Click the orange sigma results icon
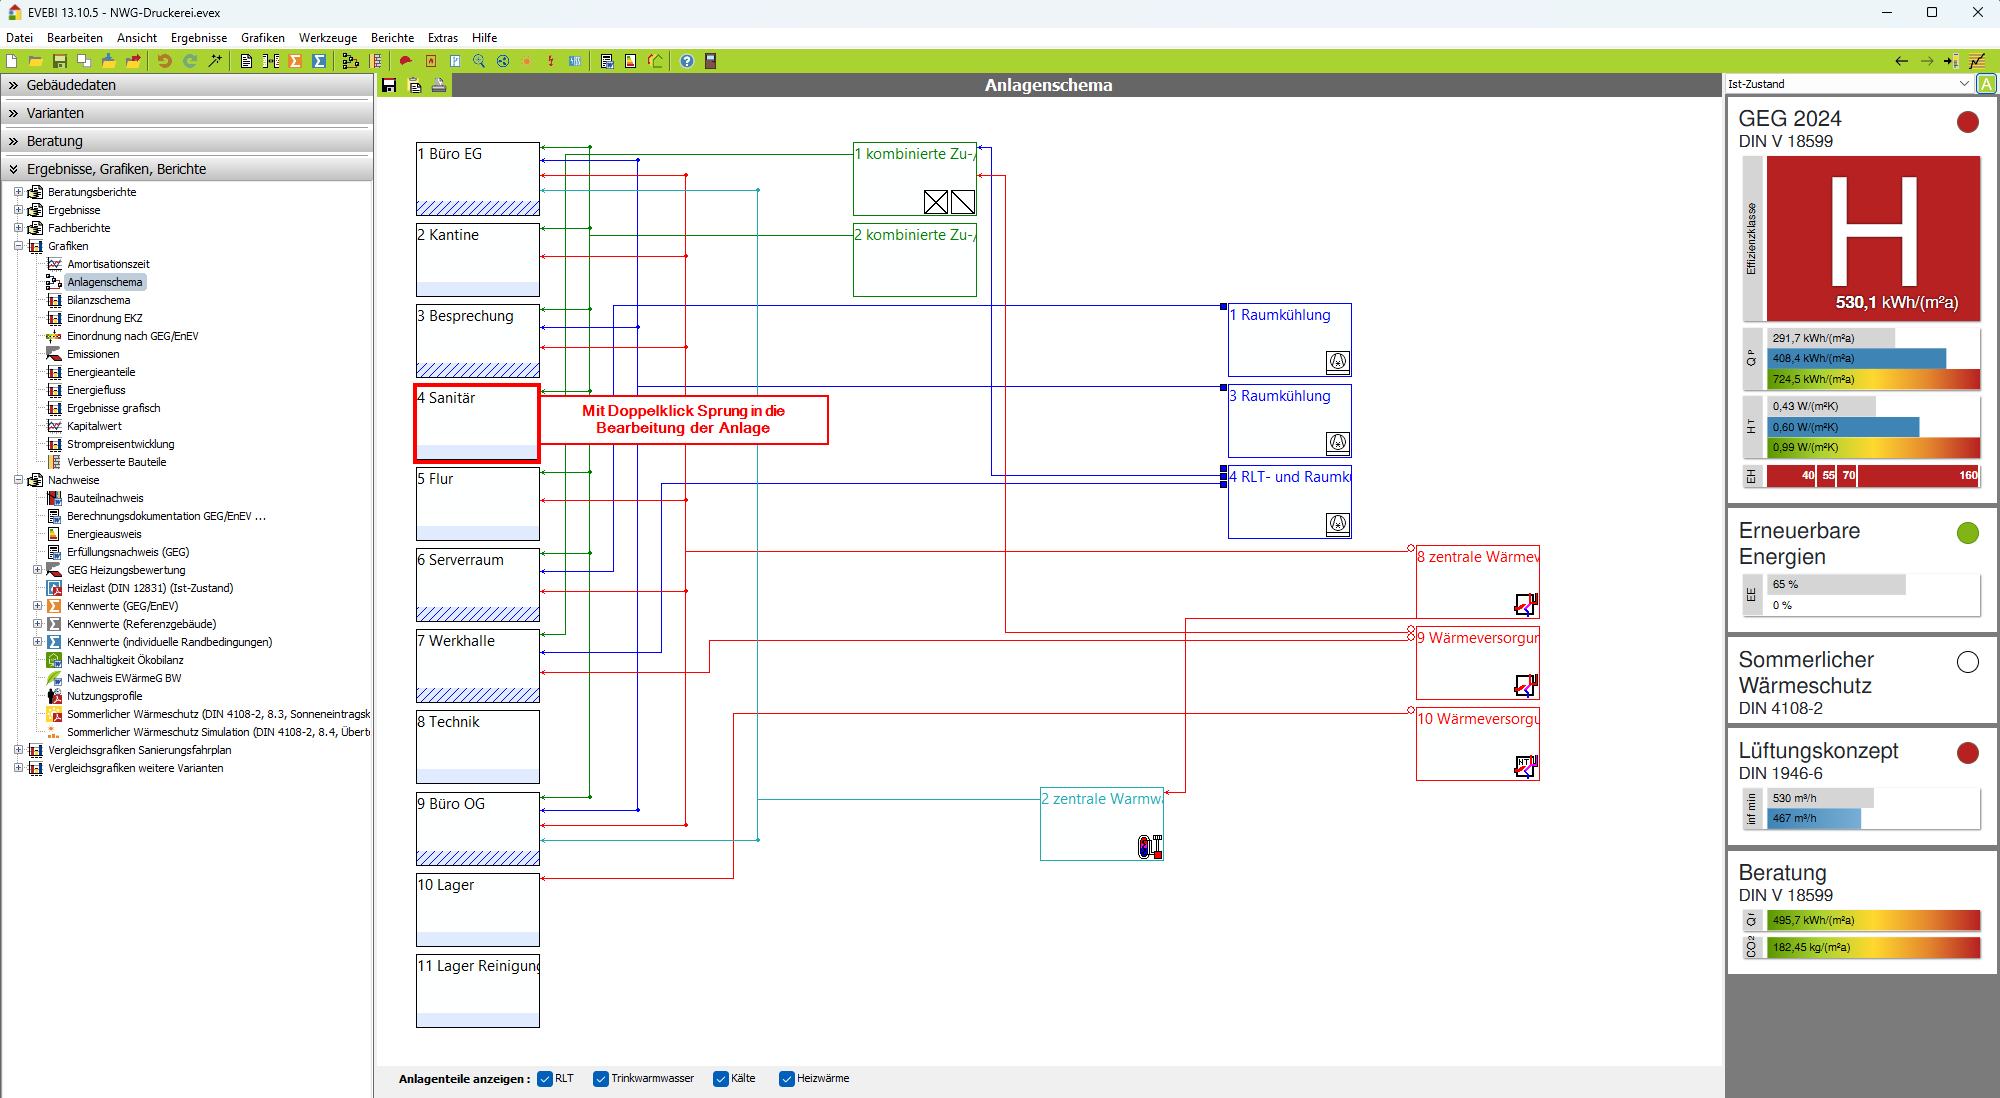 [x=295, y=61]
